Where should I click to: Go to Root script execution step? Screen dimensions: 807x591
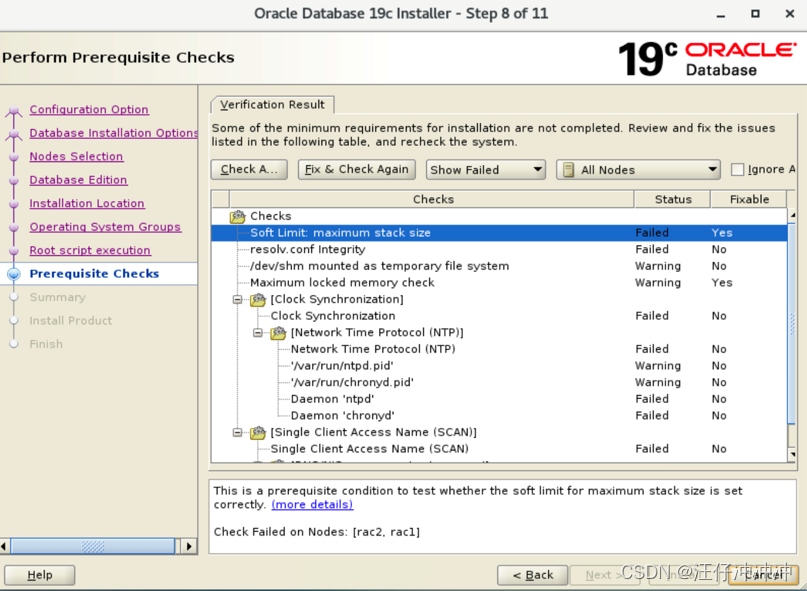(x=90, y=250)
